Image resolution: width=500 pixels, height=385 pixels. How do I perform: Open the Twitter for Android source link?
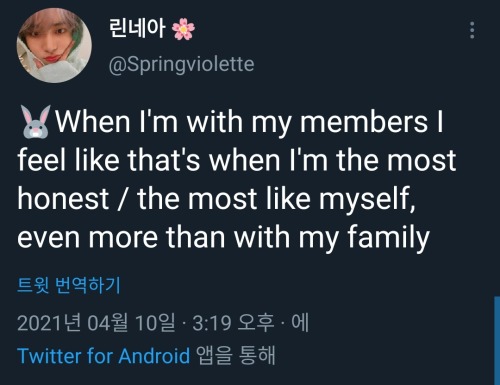(x=103, y=356)
